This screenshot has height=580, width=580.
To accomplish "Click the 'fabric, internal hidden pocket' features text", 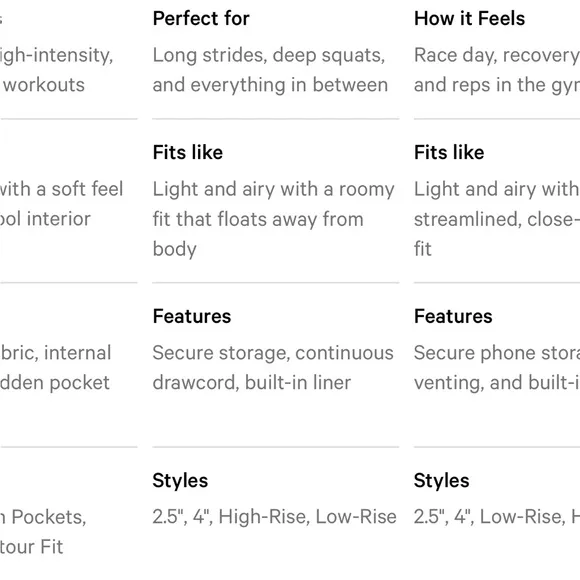I will [55, 368].
